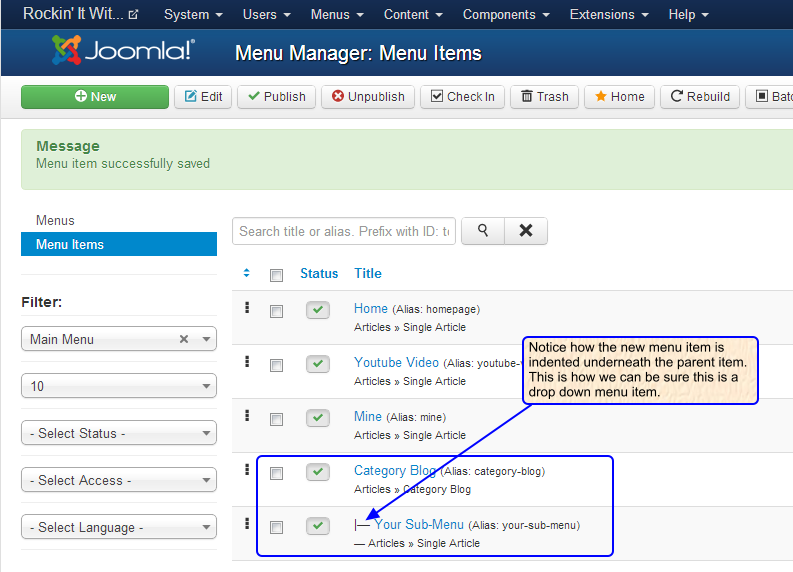Click the Trash toolbar button
Screen dimensions: 793x572
pyautogui.click(x=545, y=97)
